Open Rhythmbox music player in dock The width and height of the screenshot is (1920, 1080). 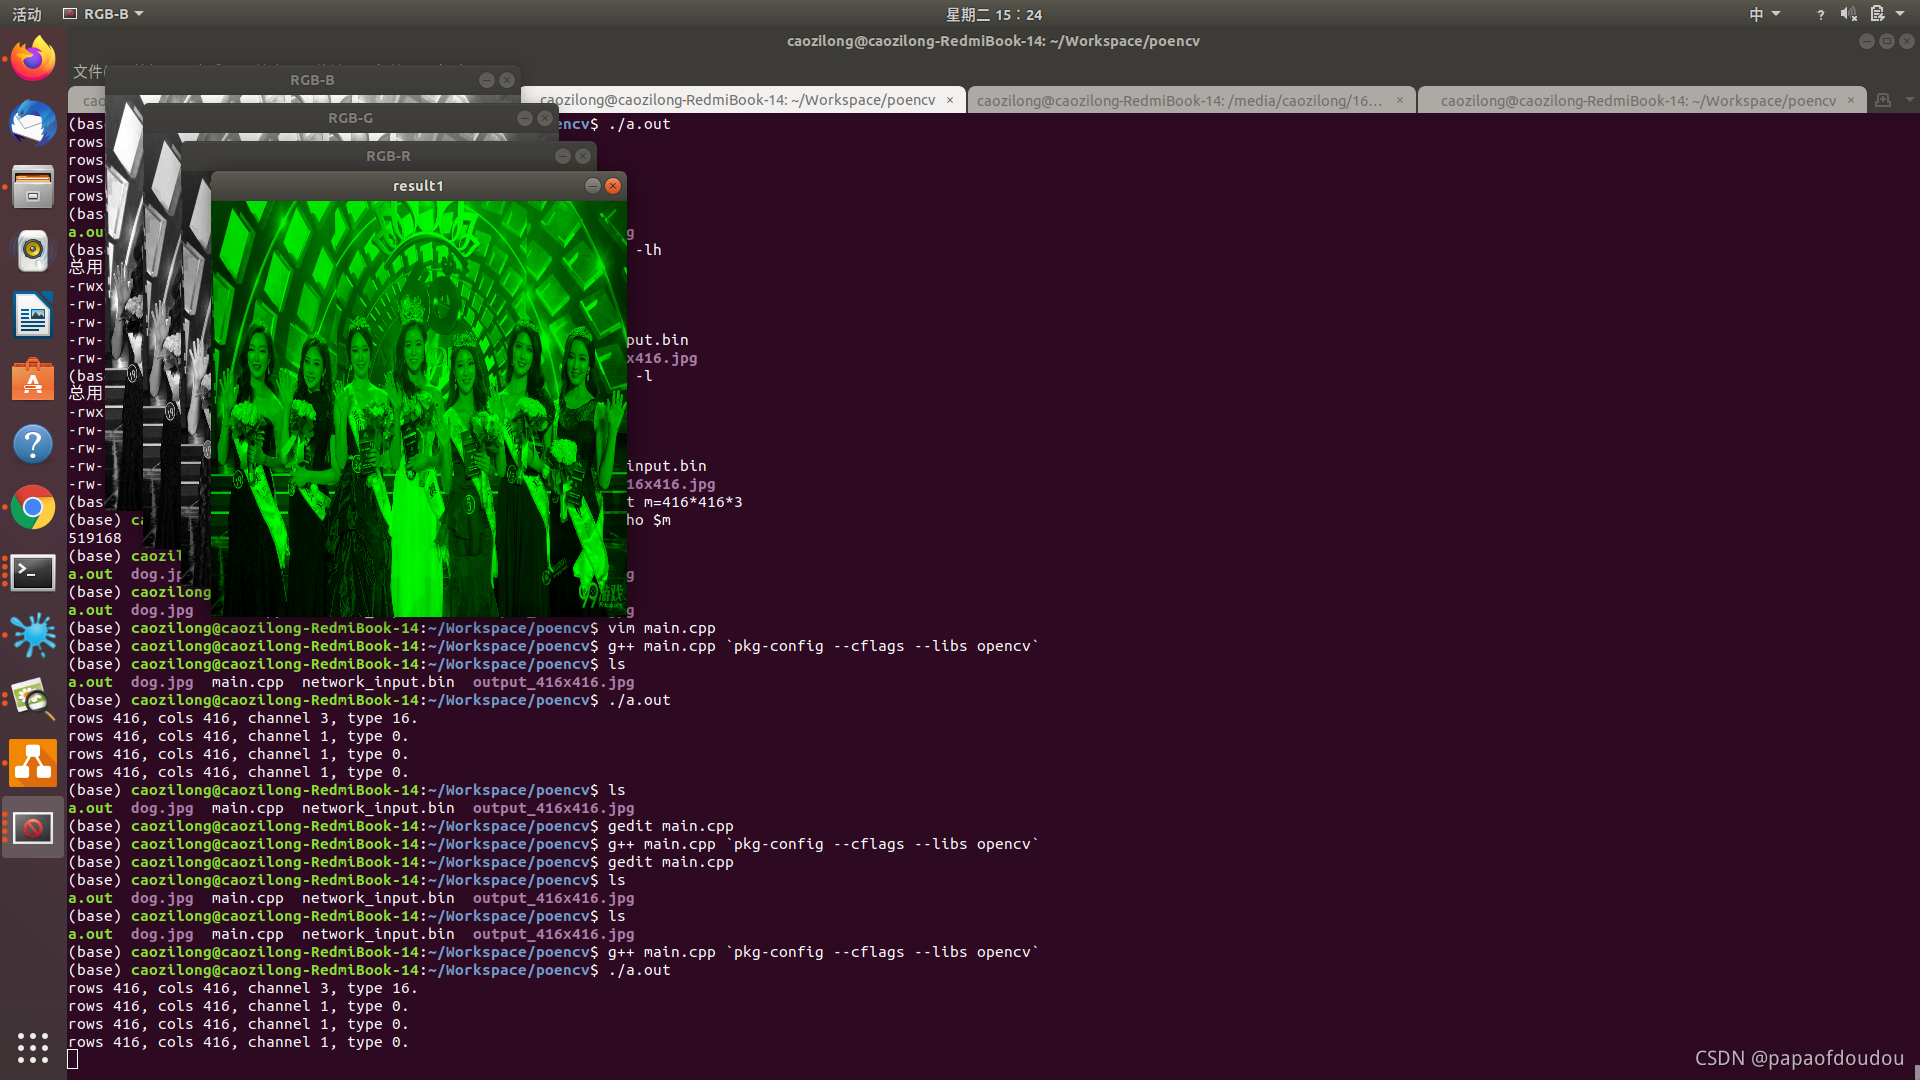pyautogui.click(x=33, y=251)
